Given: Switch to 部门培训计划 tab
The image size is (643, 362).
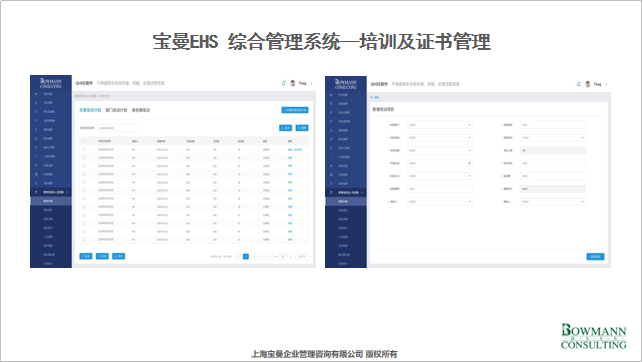Looking at the screenshot, I should coord(116,110).
